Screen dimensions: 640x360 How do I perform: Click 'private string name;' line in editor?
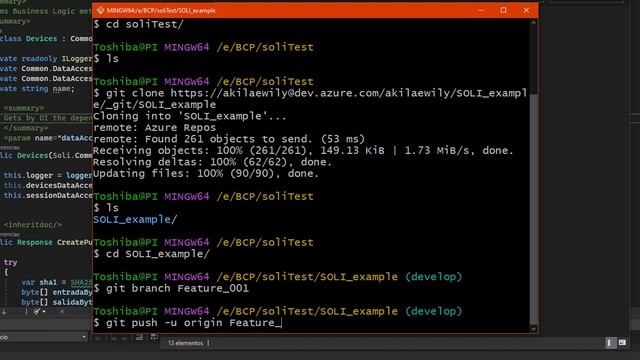point(37,89)
